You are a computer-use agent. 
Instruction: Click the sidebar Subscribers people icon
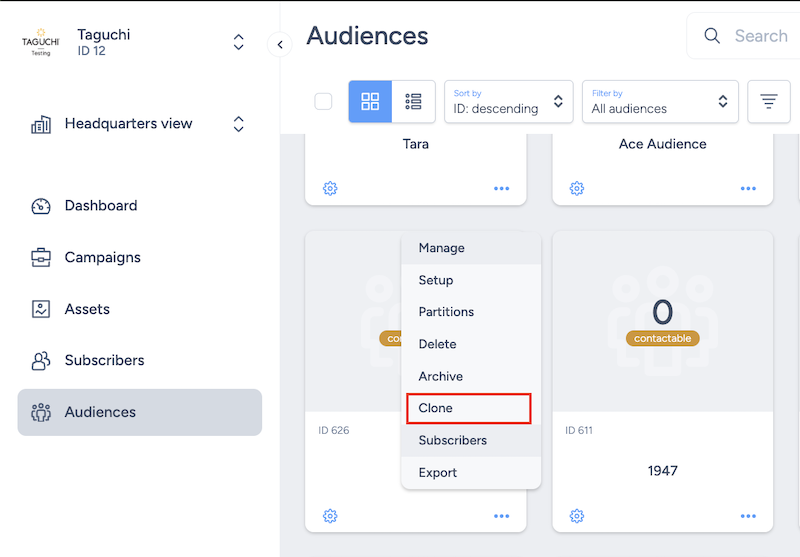pyautogui.click(x=41, y=361)
